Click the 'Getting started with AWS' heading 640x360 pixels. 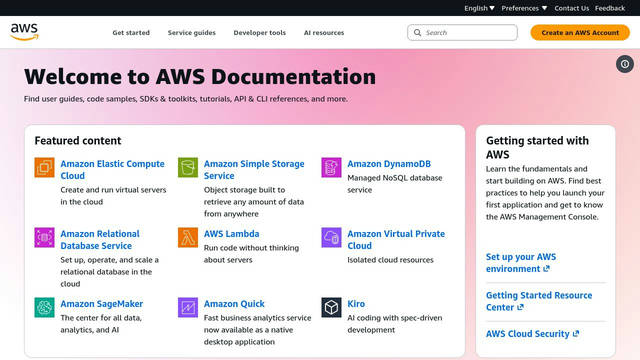coord(537,147)
